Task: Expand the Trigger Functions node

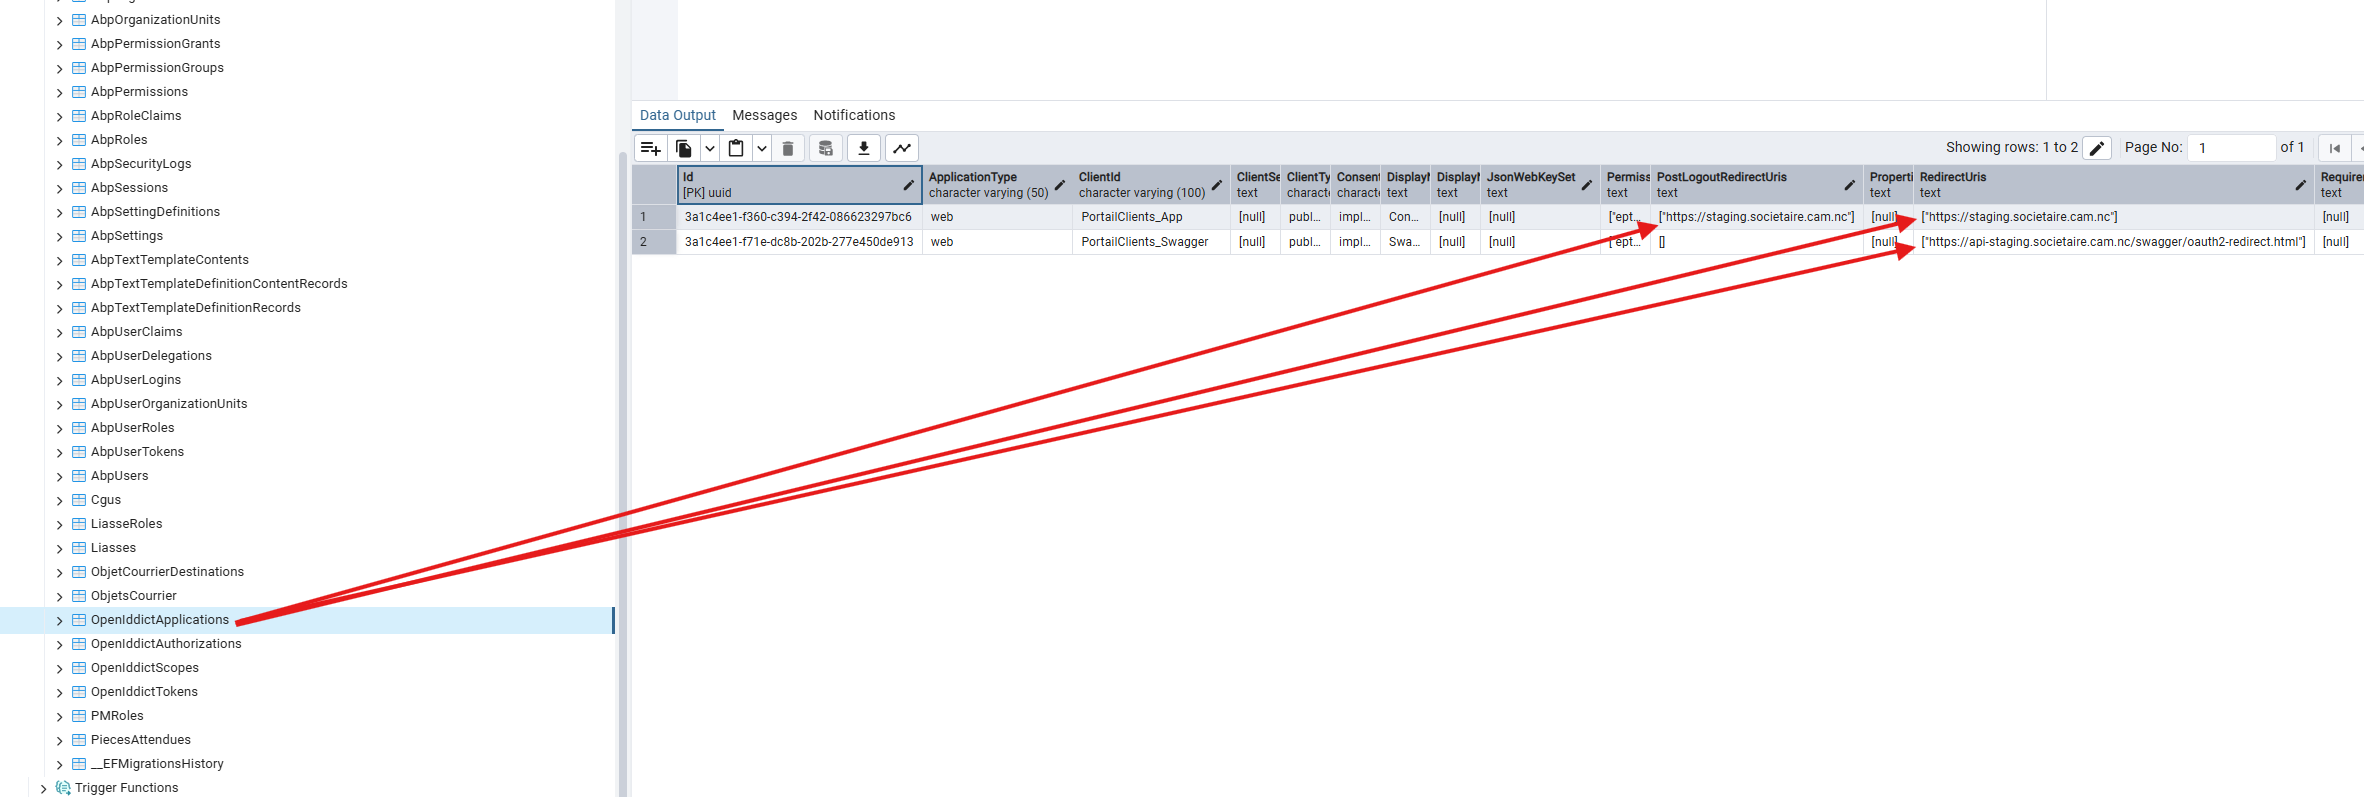Action: (x=43, y=789)
